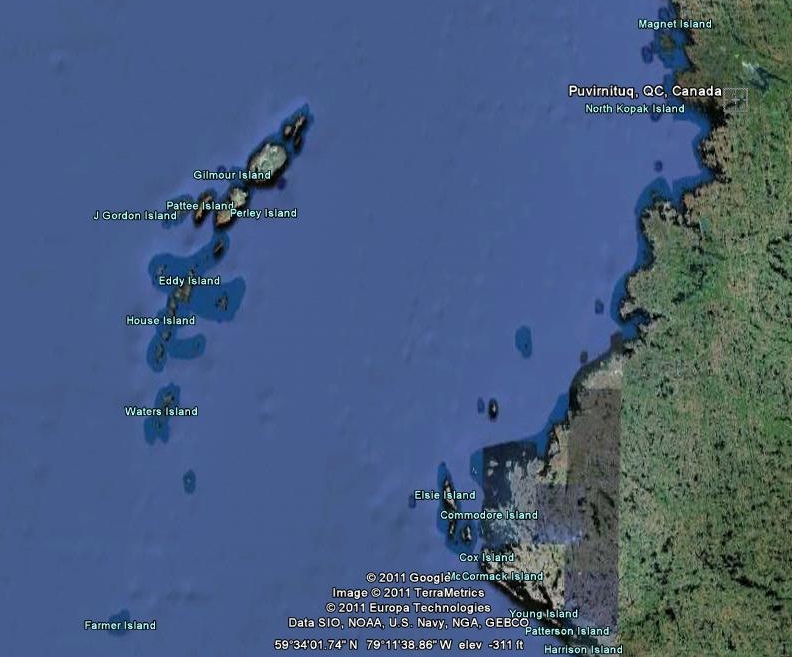Click the Puvirnituq placemark crosshair marker
The width and height of the screenshot is (792, 657).
(735, 98)
